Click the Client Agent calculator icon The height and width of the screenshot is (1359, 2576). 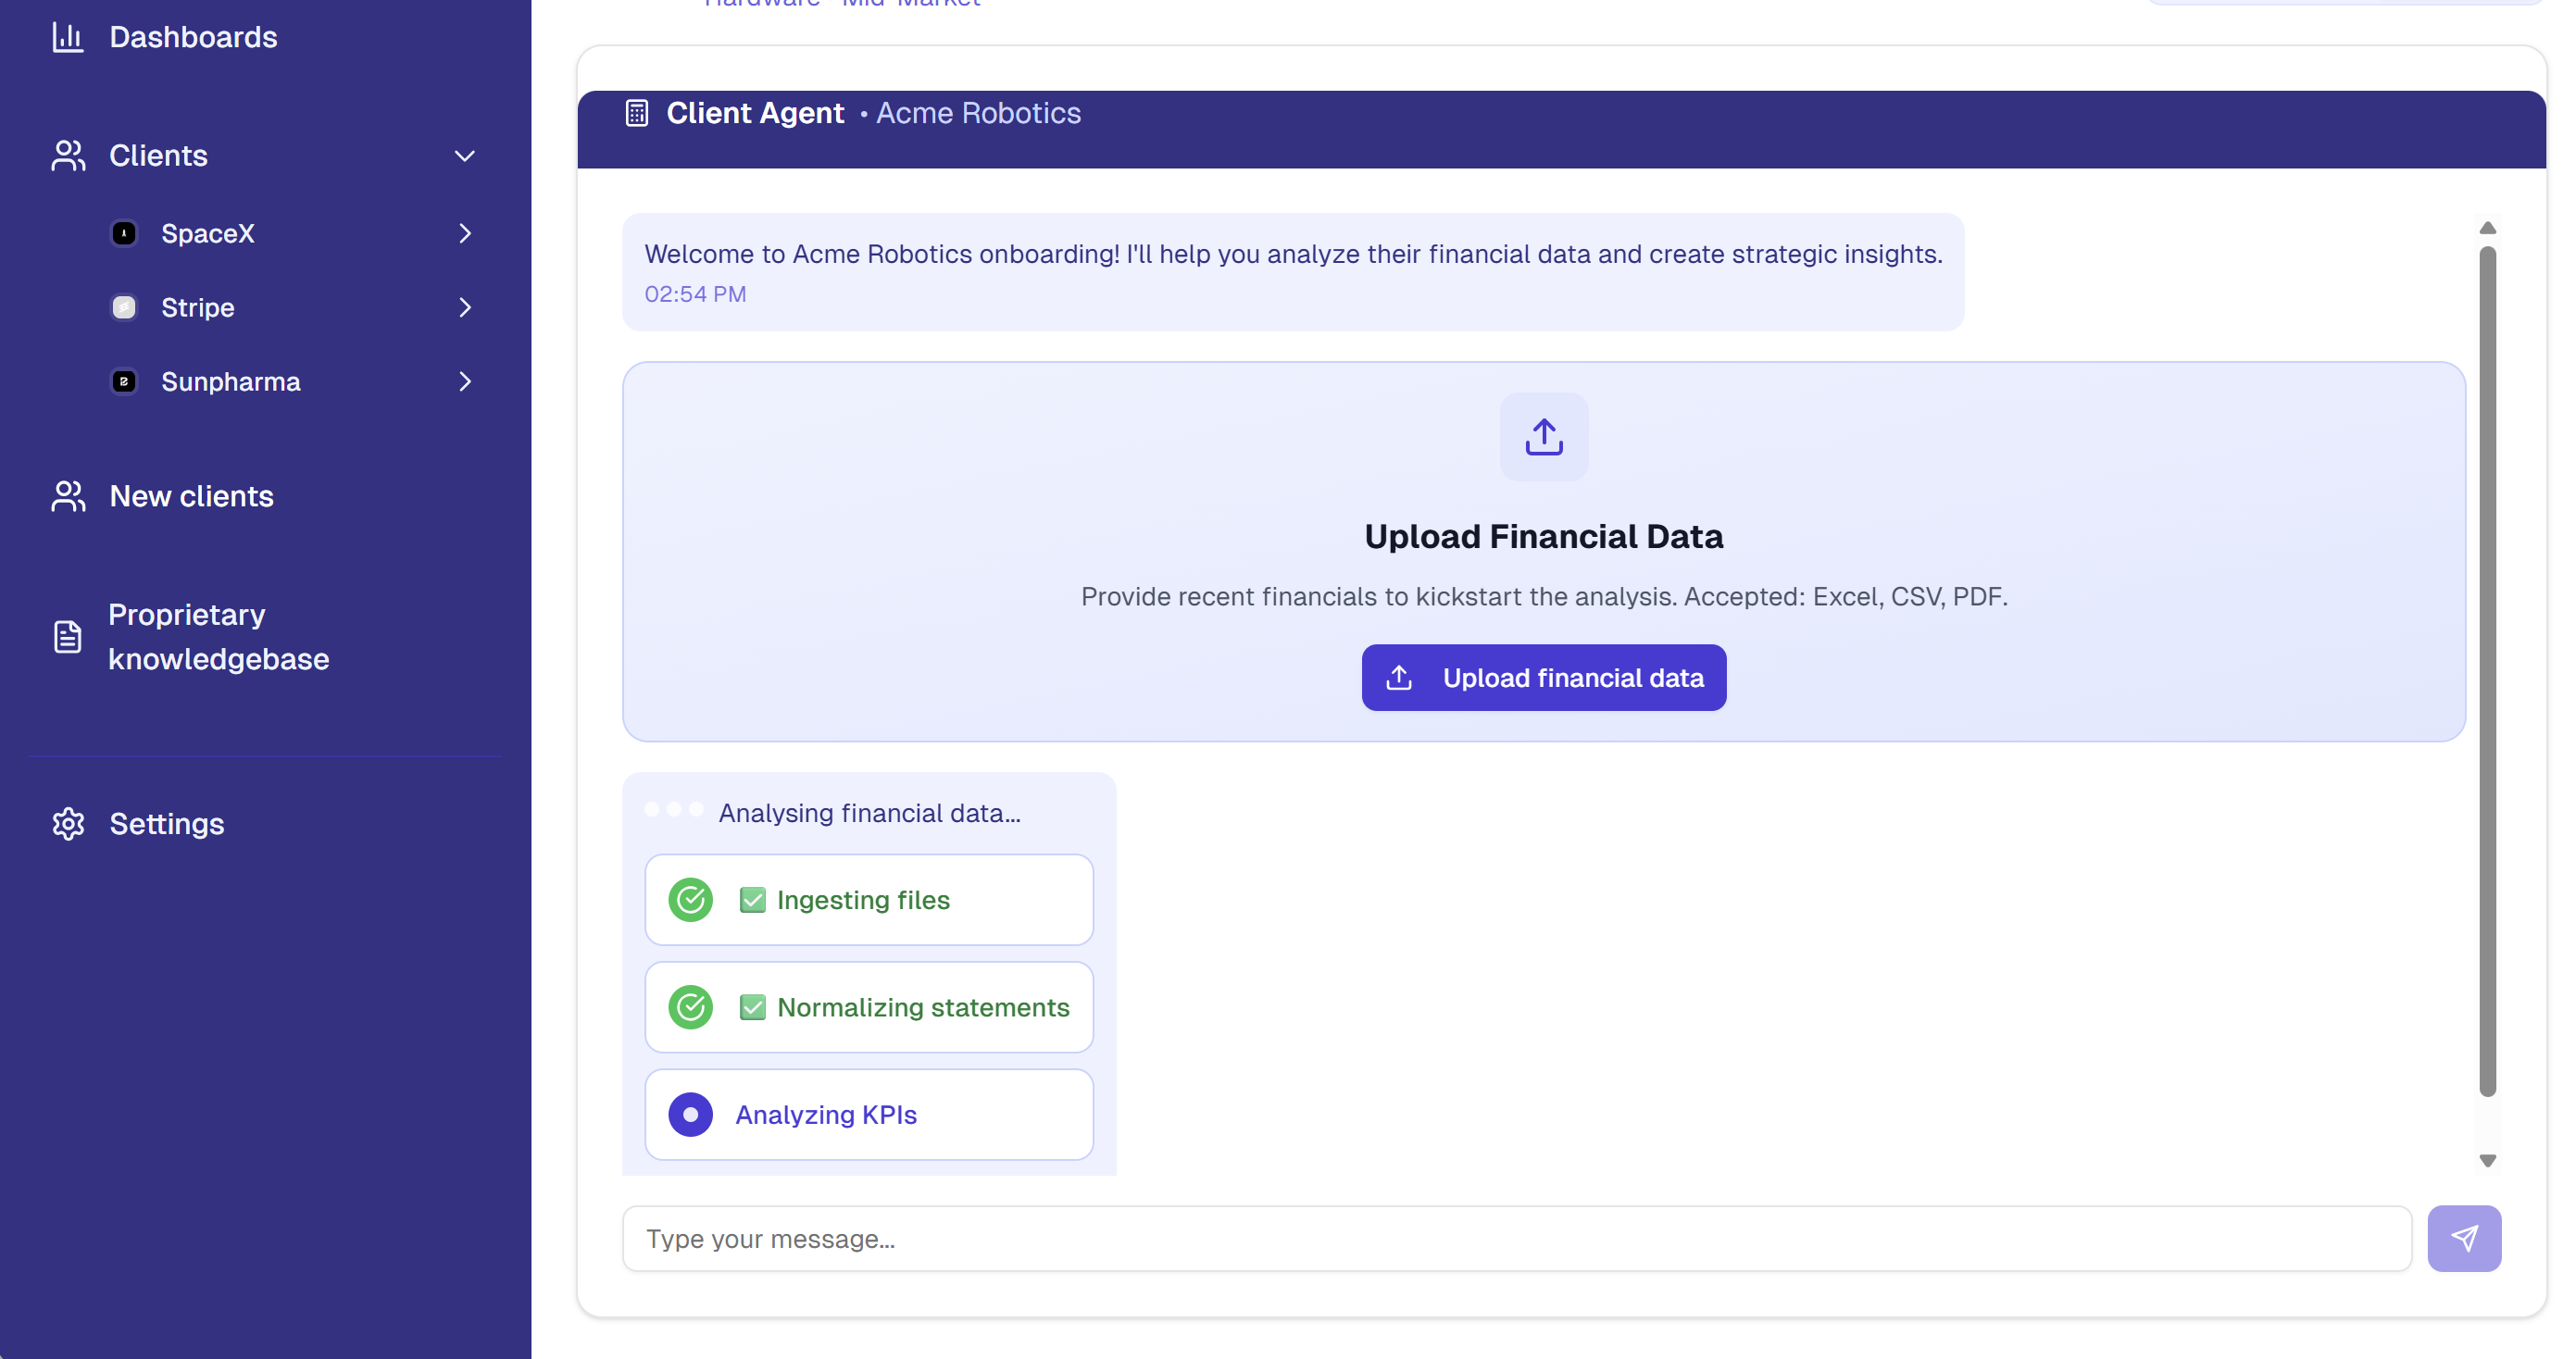[637, 113]
